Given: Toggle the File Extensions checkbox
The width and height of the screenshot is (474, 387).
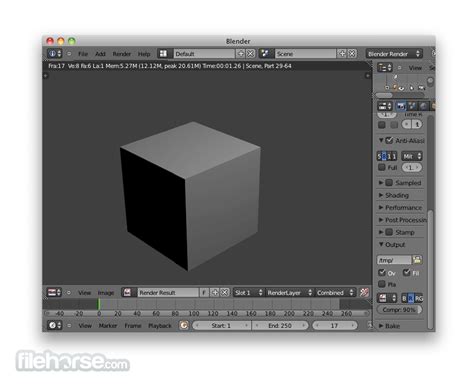Looking at the screenshot, I should 406,273.
